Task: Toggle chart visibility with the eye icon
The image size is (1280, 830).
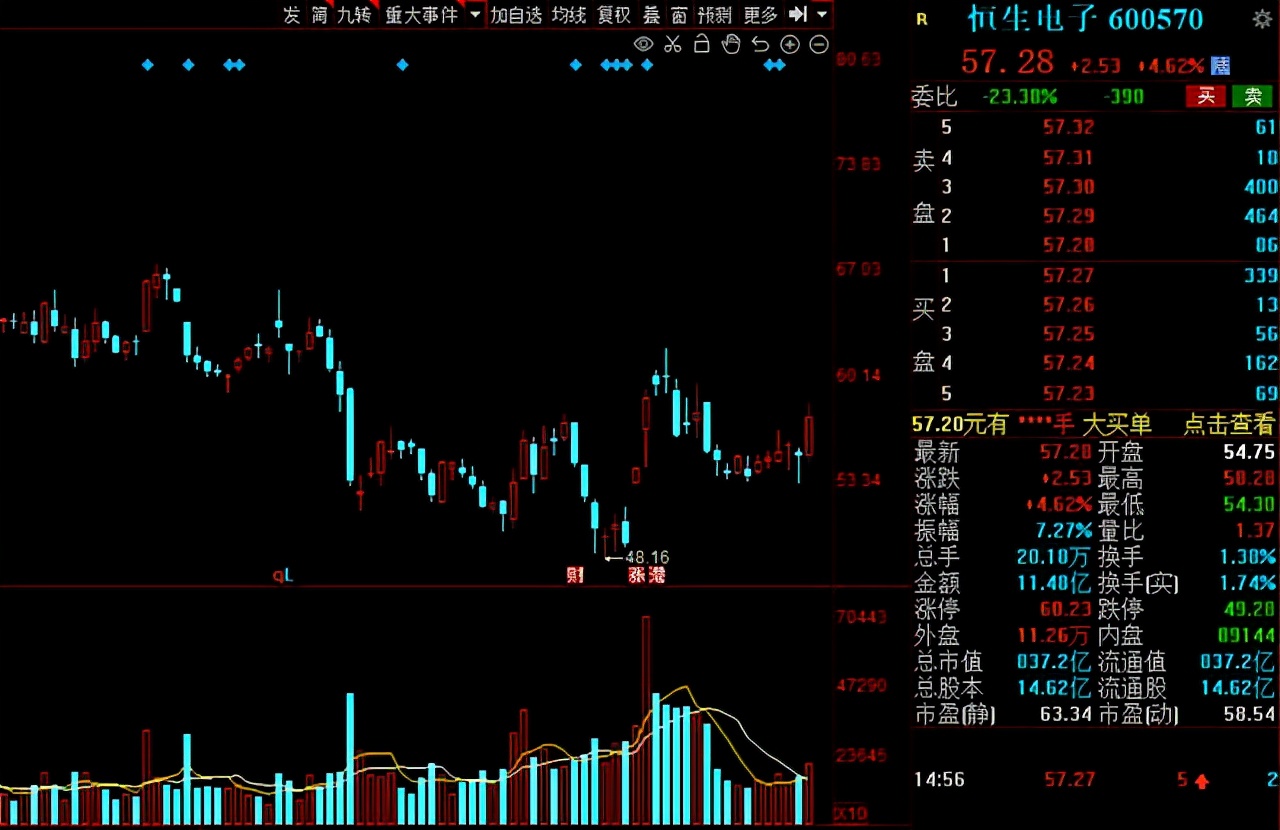Action: click(x=643, y=44)
